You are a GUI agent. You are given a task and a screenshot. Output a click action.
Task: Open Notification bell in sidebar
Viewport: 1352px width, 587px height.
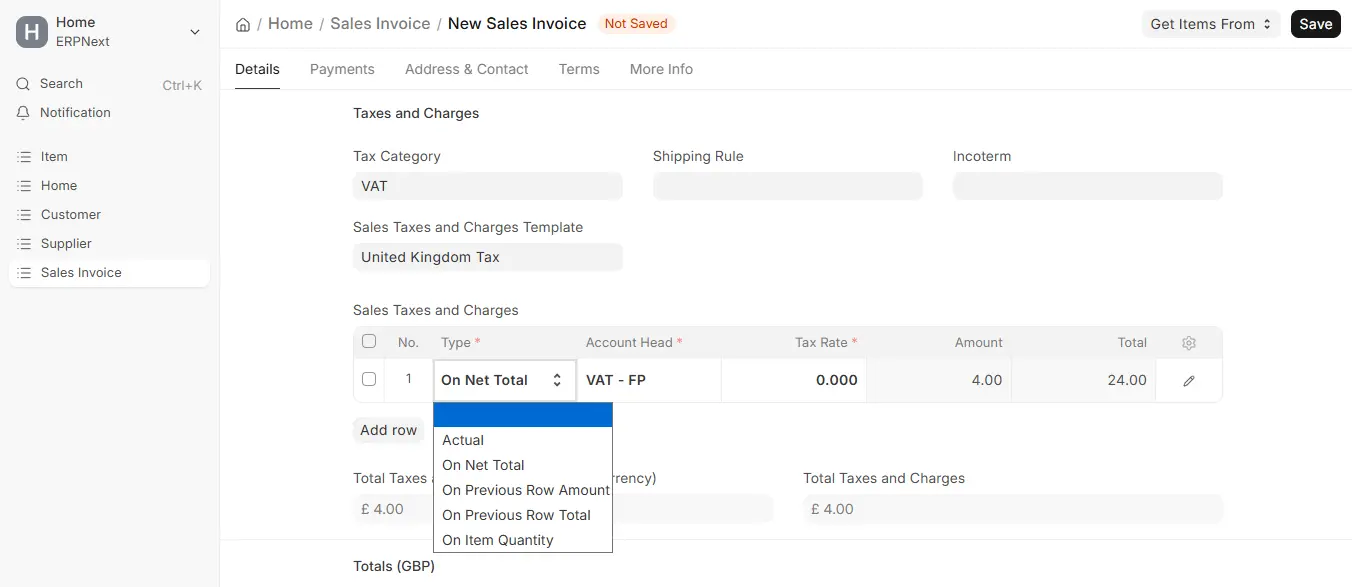[x=24, y=113]
